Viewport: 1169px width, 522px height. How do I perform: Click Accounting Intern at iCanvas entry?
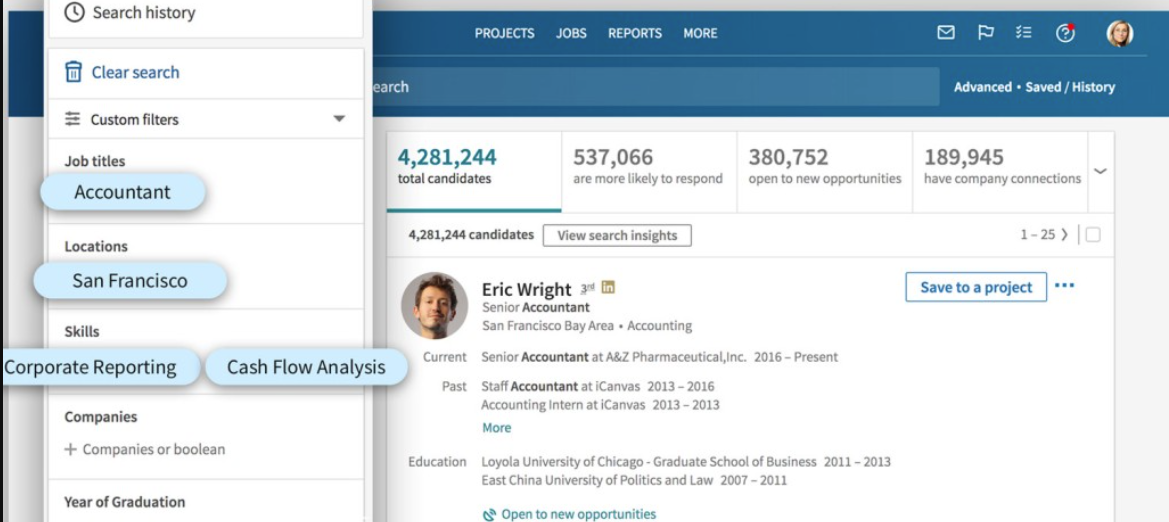(600, 405)
